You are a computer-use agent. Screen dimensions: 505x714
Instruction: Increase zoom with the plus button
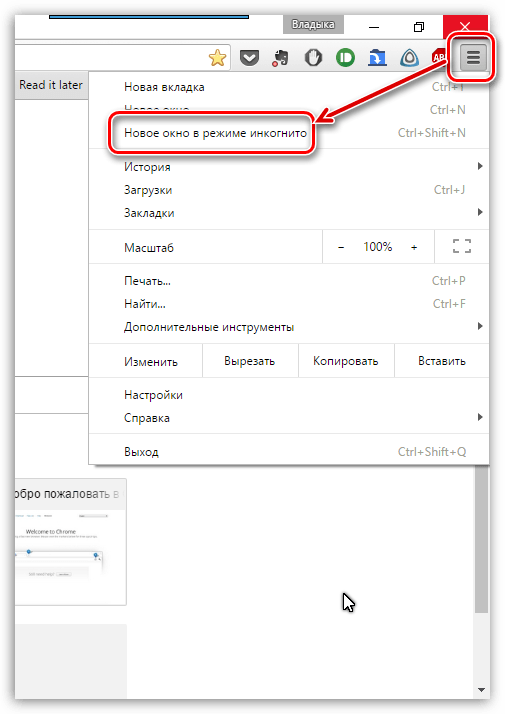(x=414, y=247)
